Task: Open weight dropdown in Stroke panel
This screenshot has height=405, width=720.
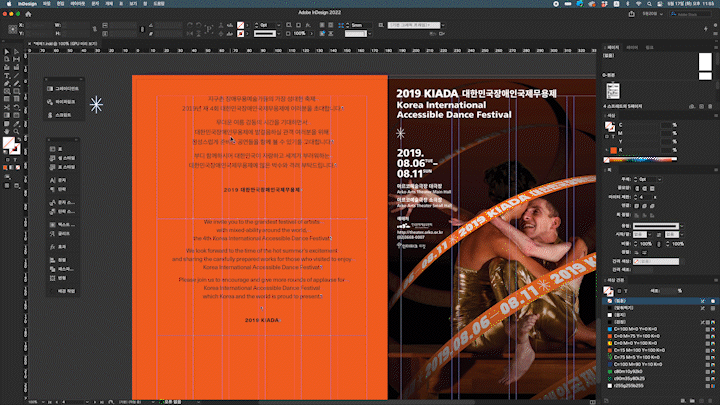Action: pyautogui.click(x=660, y=180)
